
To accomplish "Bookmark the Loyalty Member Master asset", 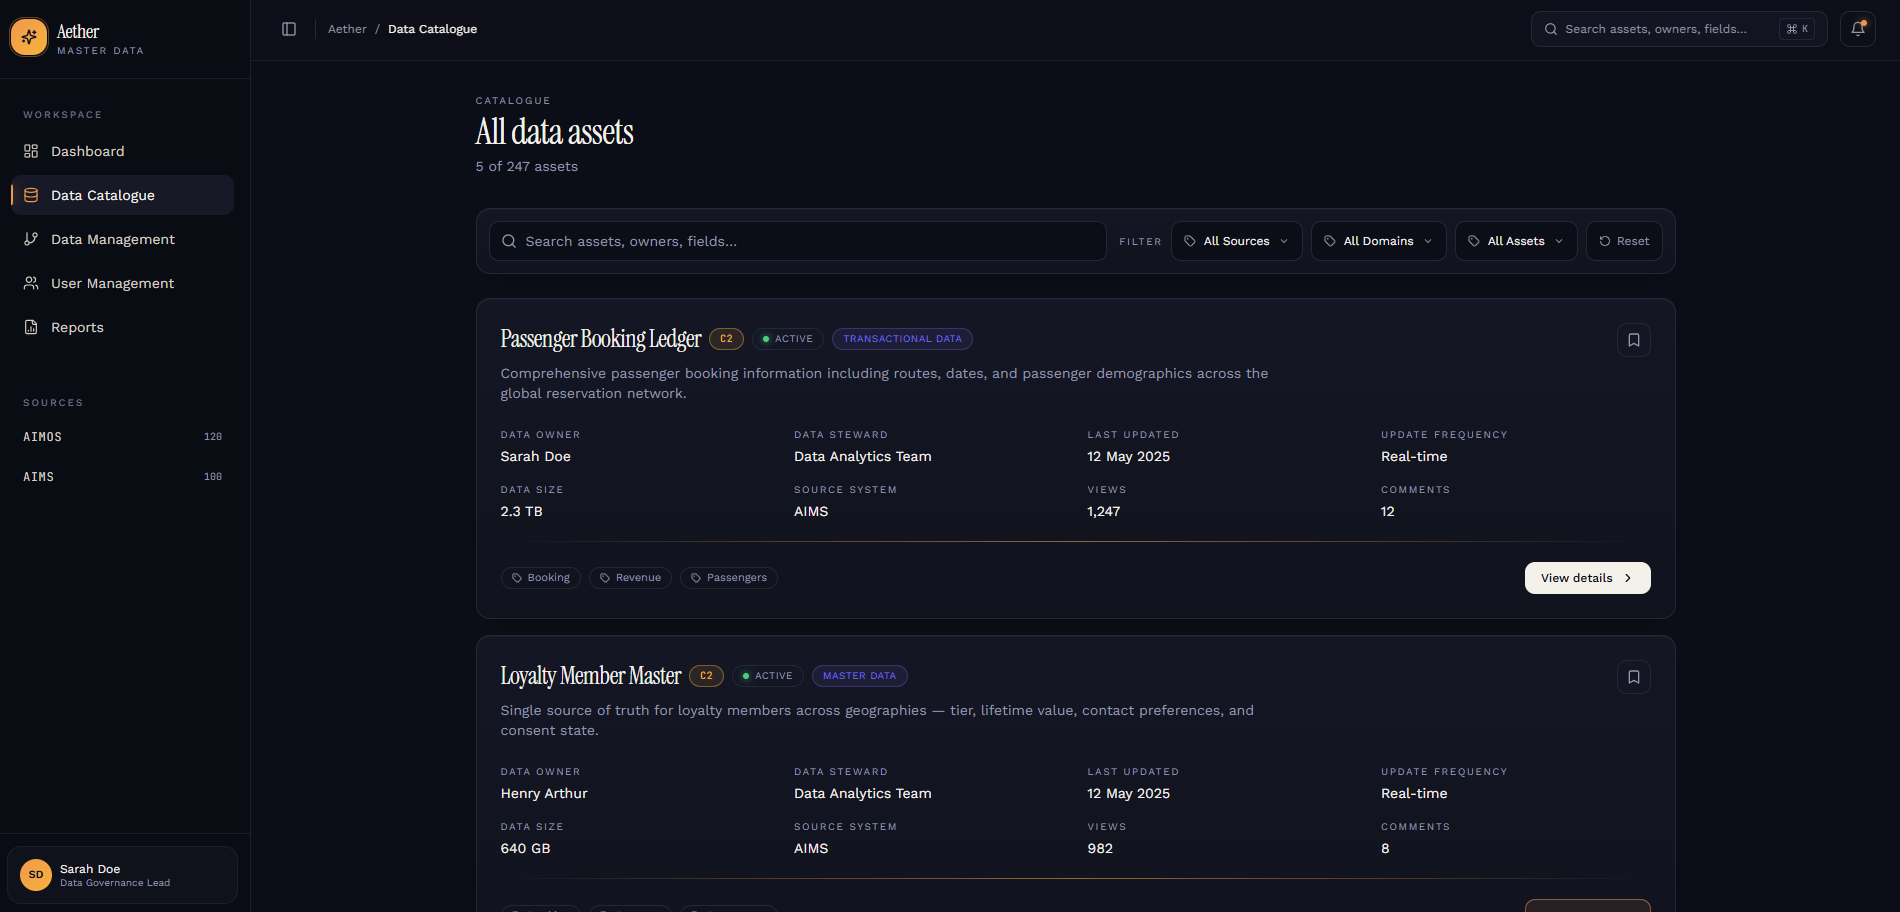I will 1633,677.
